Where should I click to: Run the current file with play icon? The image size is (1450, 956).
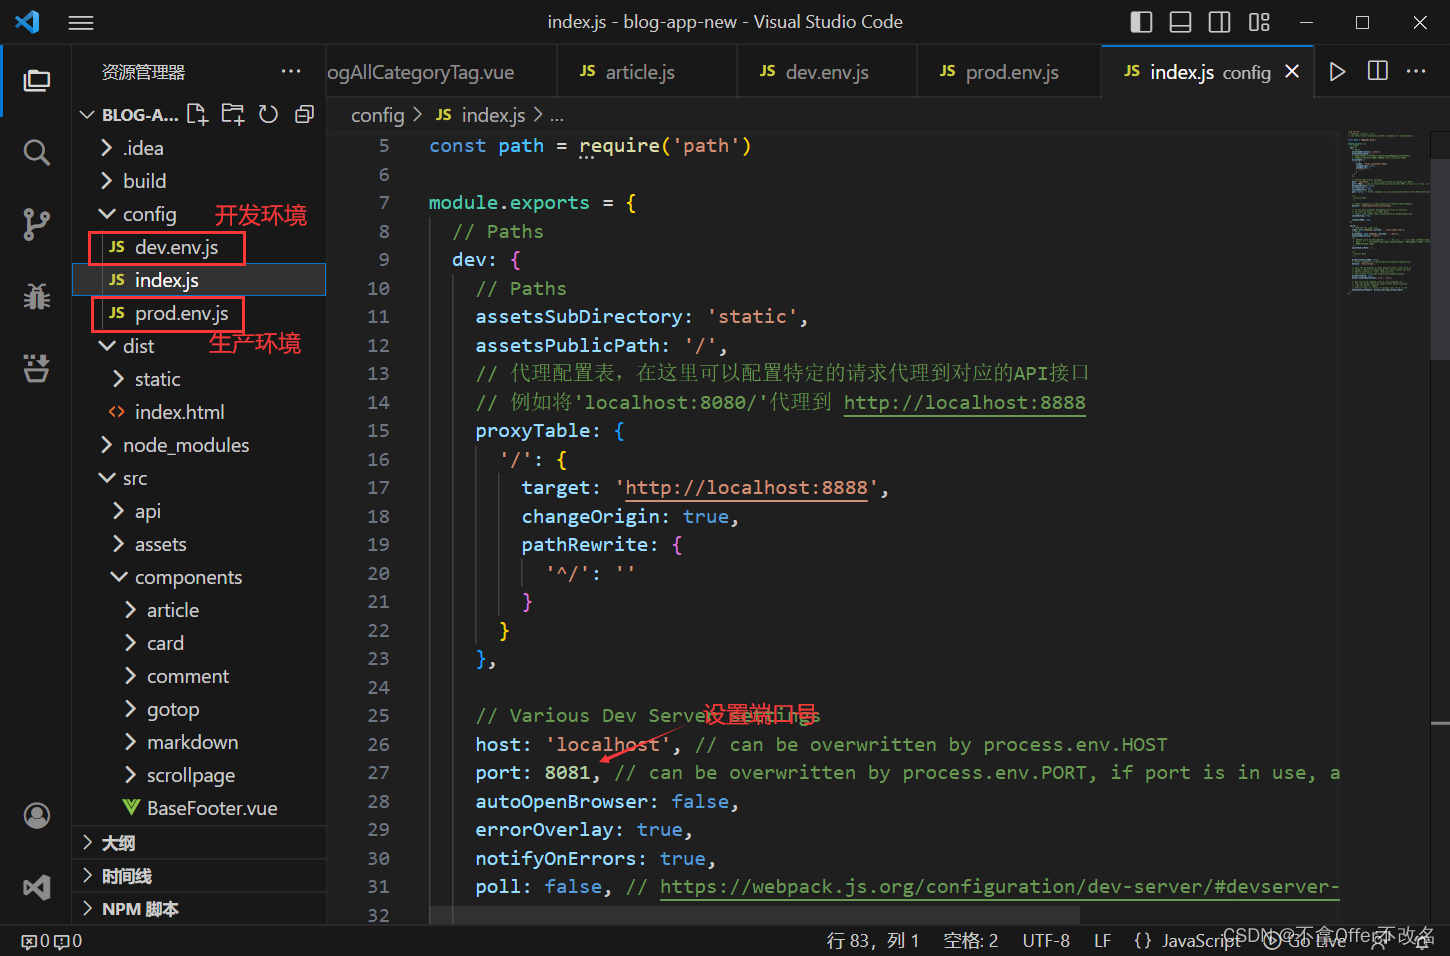pyautogui.click(x=1337, y=71)
